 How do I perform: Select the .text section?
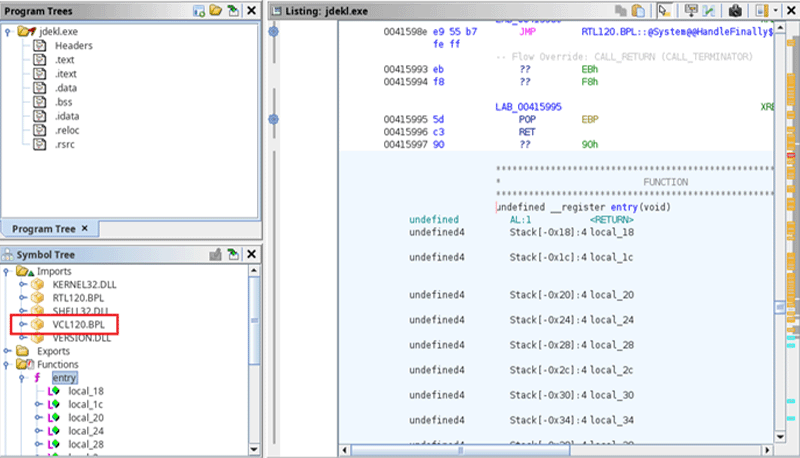point(65,60)
